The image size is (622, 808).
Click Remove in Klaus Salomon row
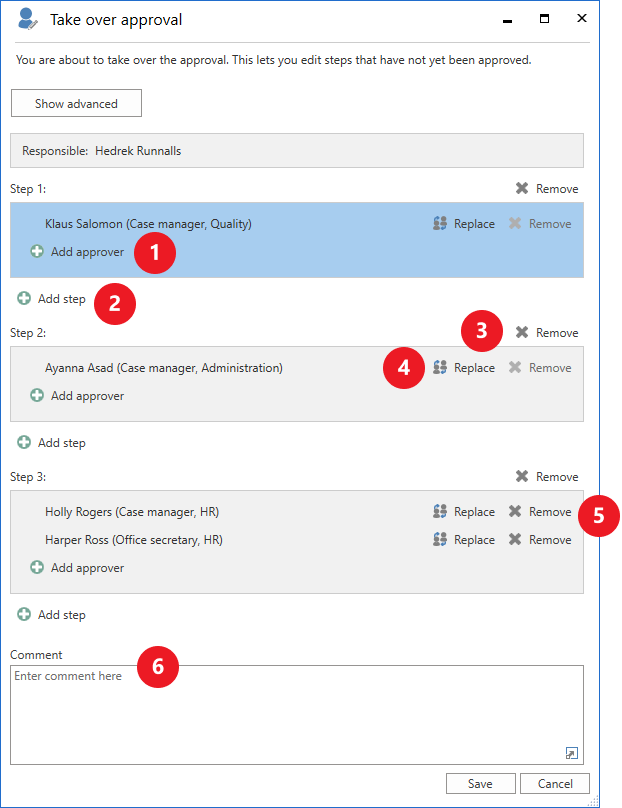(540, 224)
